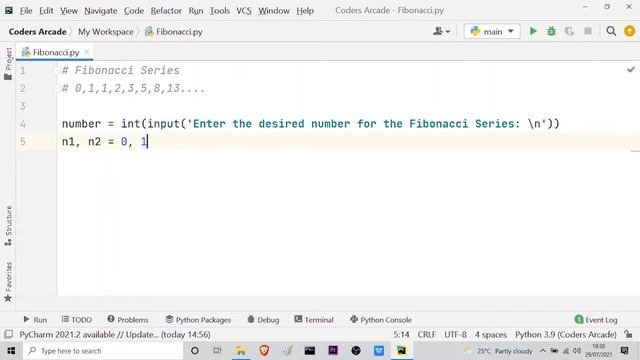The height and width of the screenshot is (360, 640).
Task: Switch to PyCharm icon on taskbar
Action: point(402,351)
